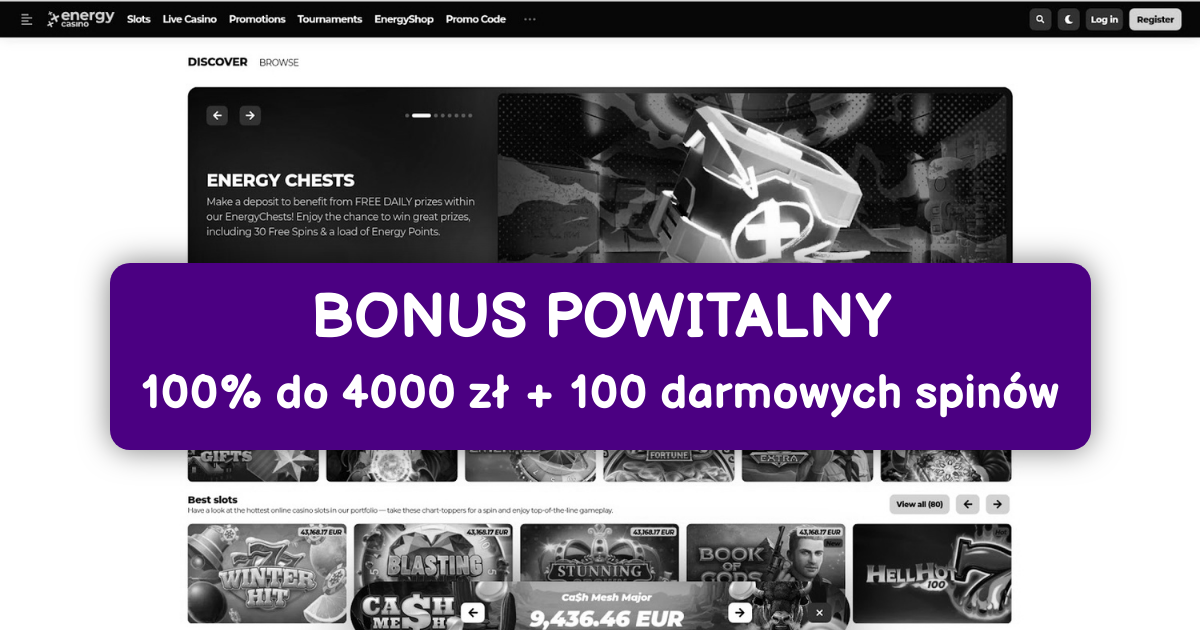The image size is (1200, 630).
Task: Show previous Best slots games
Action: click(x=967, y=504)
